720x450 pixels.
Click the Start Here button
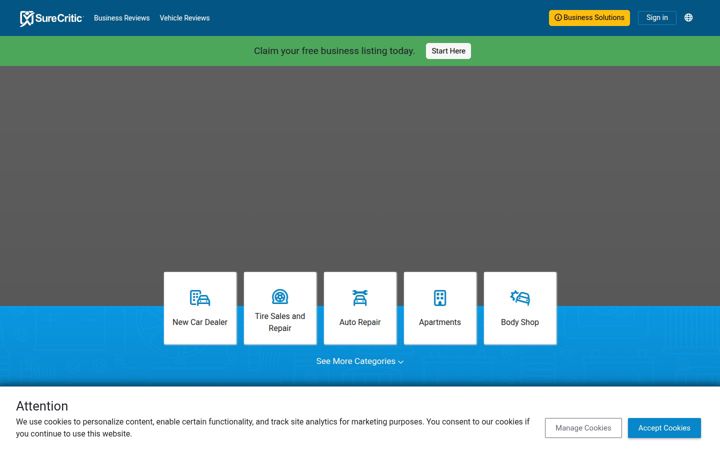click(x=448, y=51)
